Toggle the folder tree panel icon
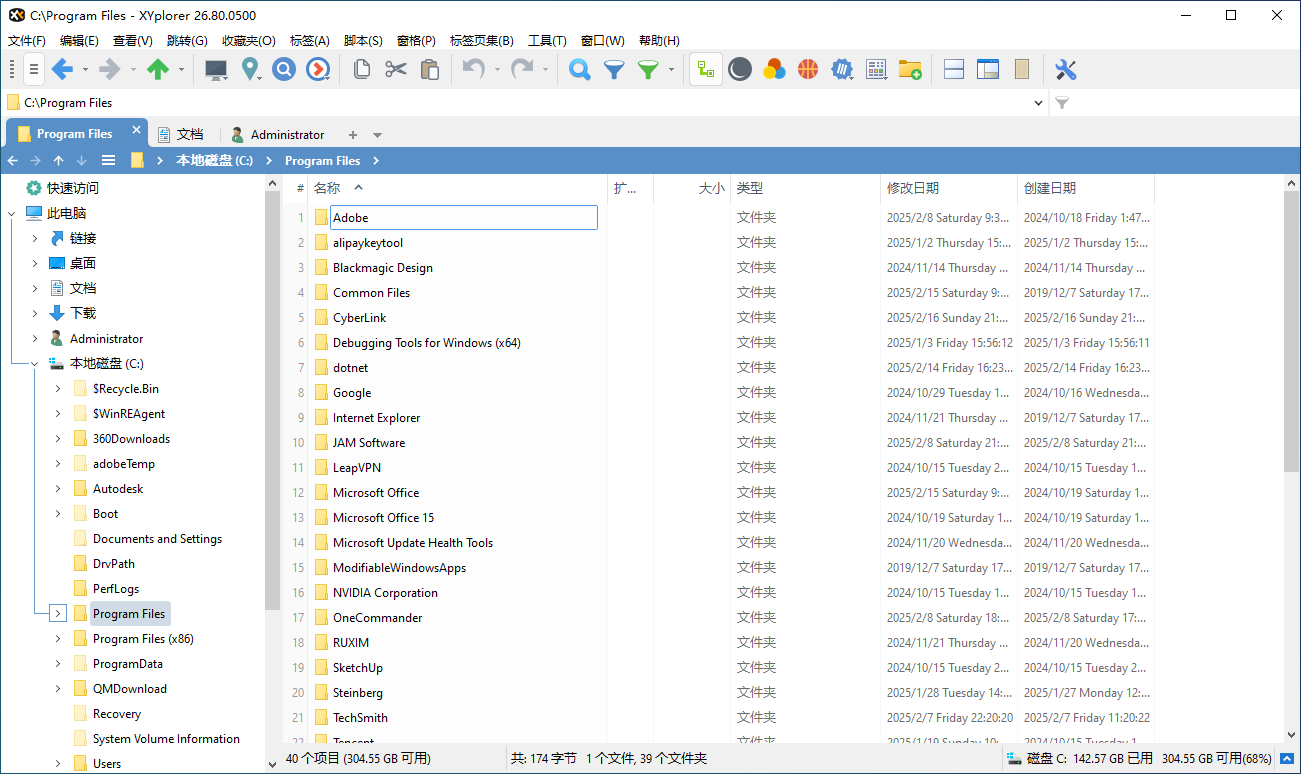Viewport: 1301px width, 774px height. point(707,69)
